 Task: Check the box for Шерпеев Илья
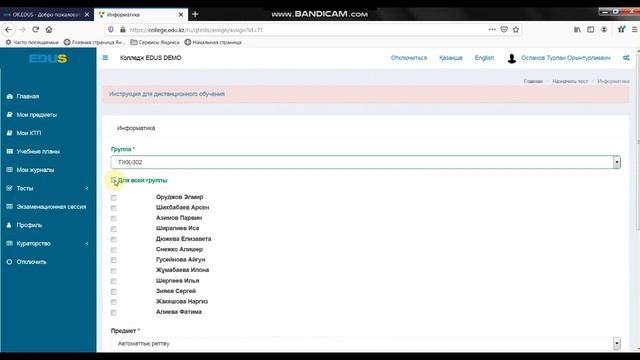pos(113,281)
